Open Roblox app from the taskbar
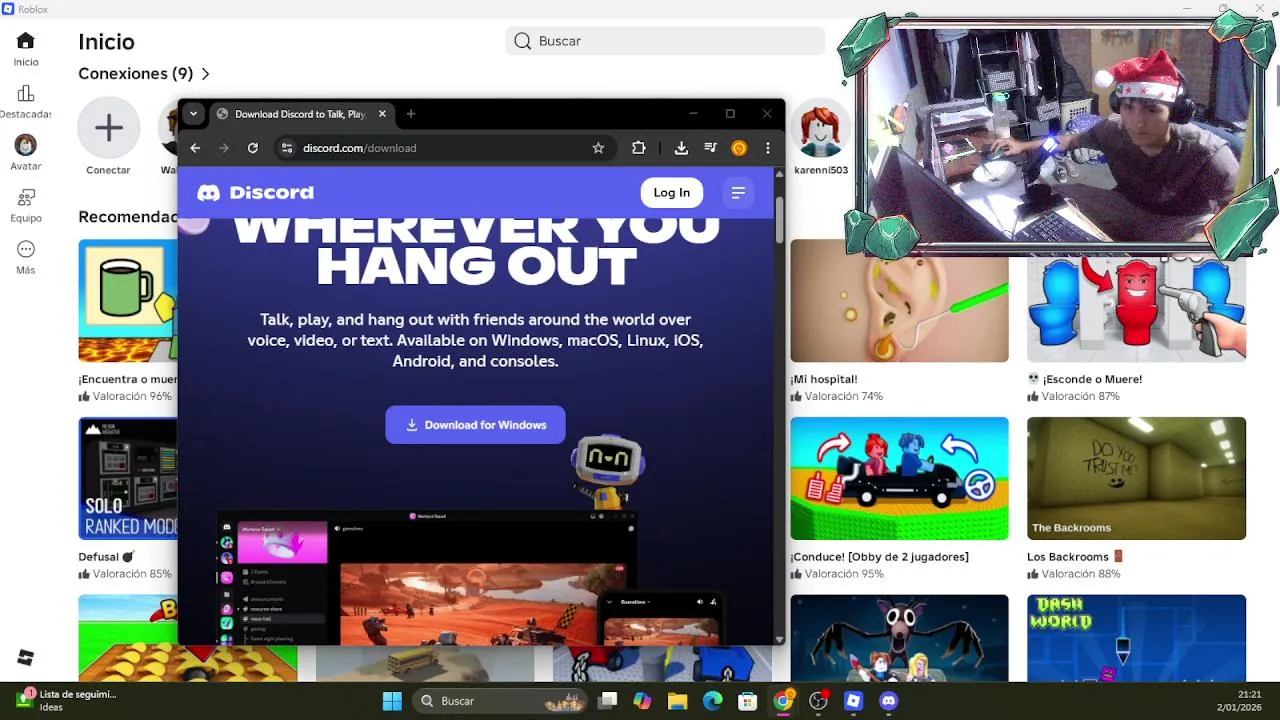The height and width of the screenshot is (720, 1280). pyautogui.click(x=853, y=701)
